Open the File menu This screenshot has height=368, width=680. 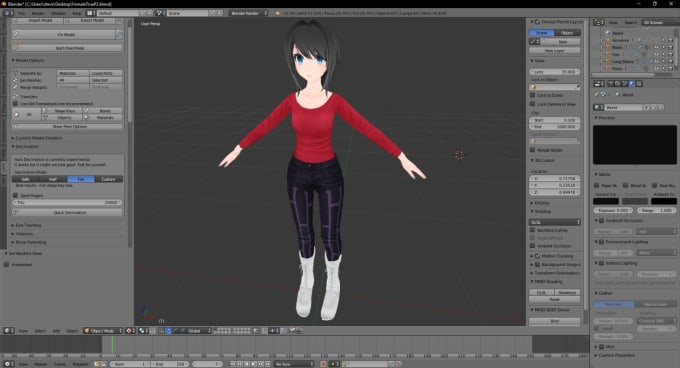[21, 13]
